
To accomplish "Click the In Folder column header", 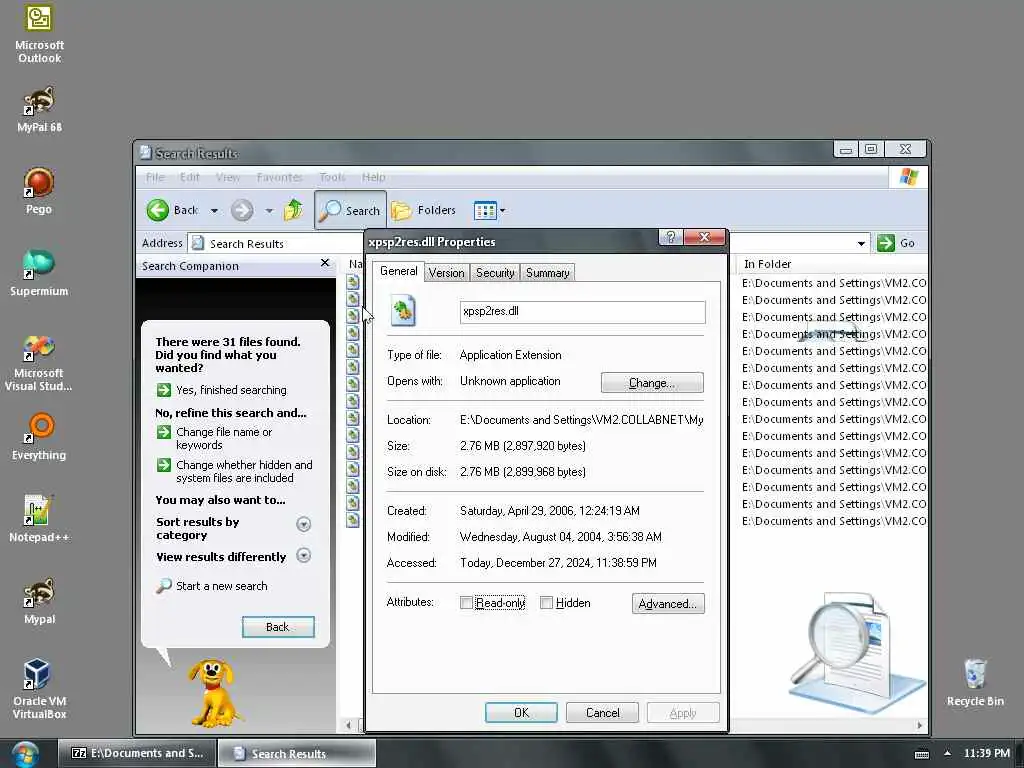I will click(x=833, y=264).
